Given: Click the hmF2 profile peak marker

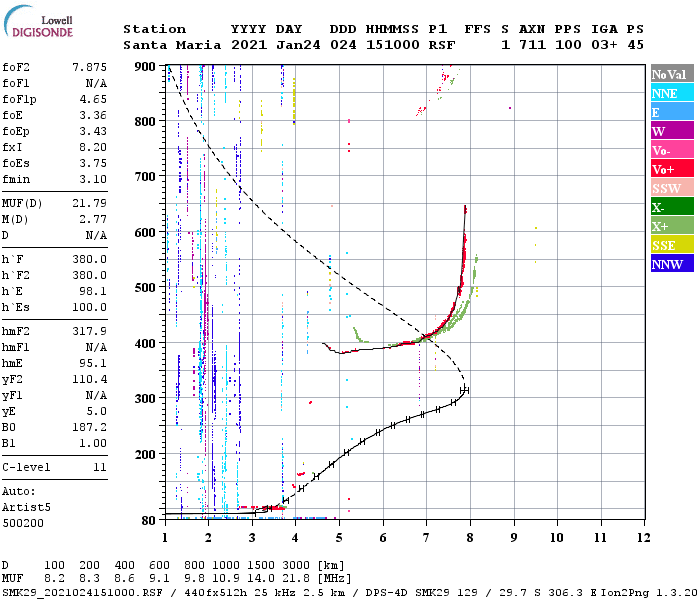Looking at the screenshot, I should pos(465,391).
